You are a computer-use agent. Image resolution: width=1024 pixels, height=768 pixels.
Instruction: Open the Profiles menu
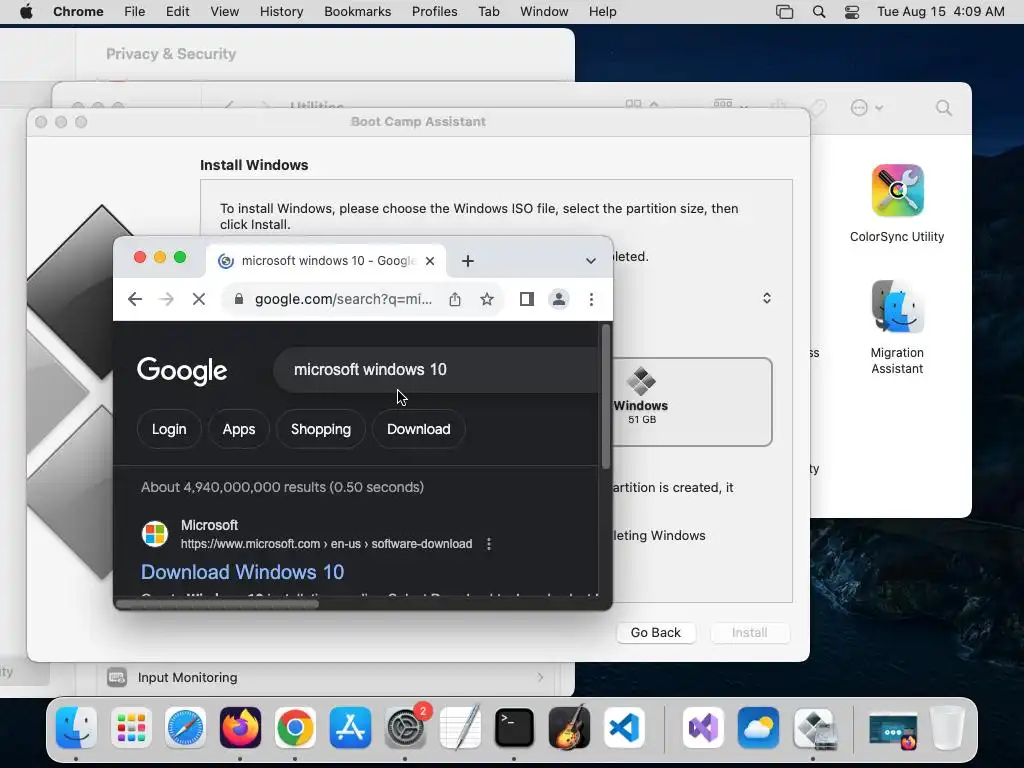434,12
